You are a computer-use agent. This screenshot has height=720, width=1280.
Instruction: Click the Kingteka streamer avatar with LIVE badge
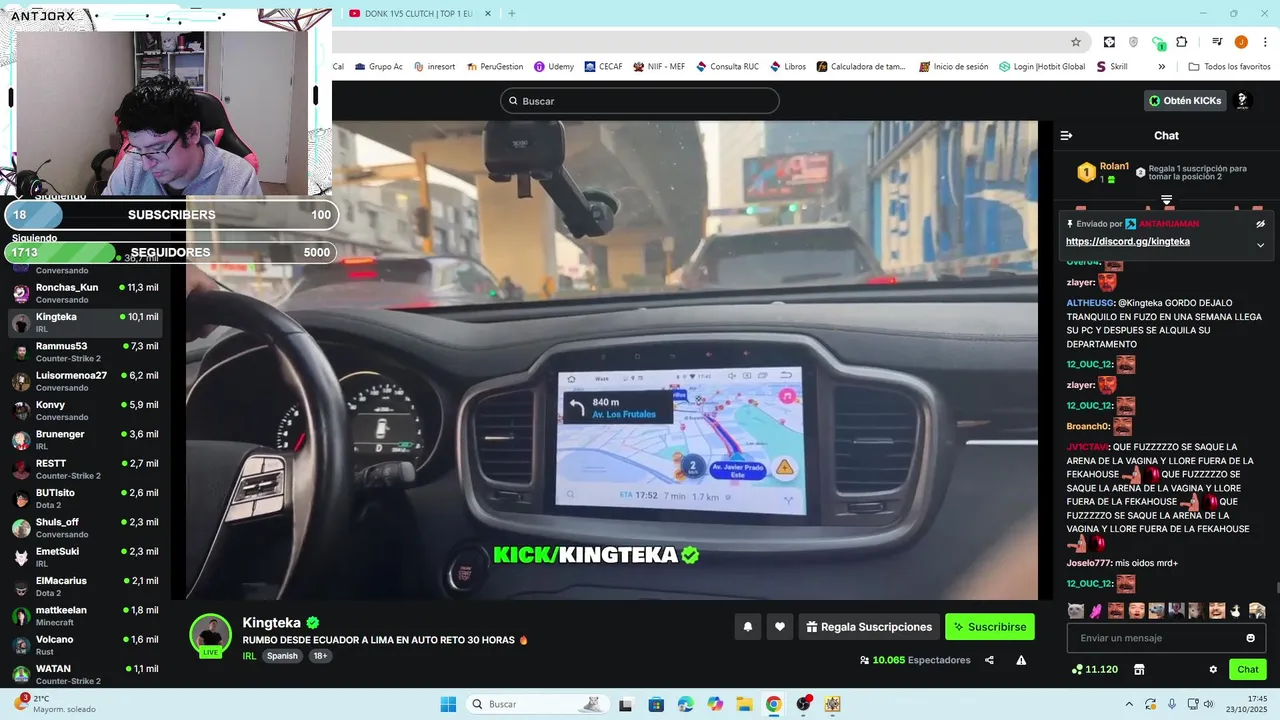[211, 636]
